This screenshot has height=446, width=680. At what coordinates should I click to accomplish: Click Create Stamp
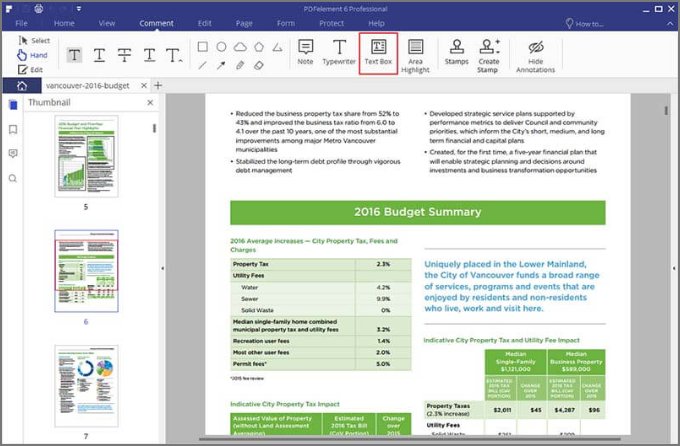[x=488, y=56]
